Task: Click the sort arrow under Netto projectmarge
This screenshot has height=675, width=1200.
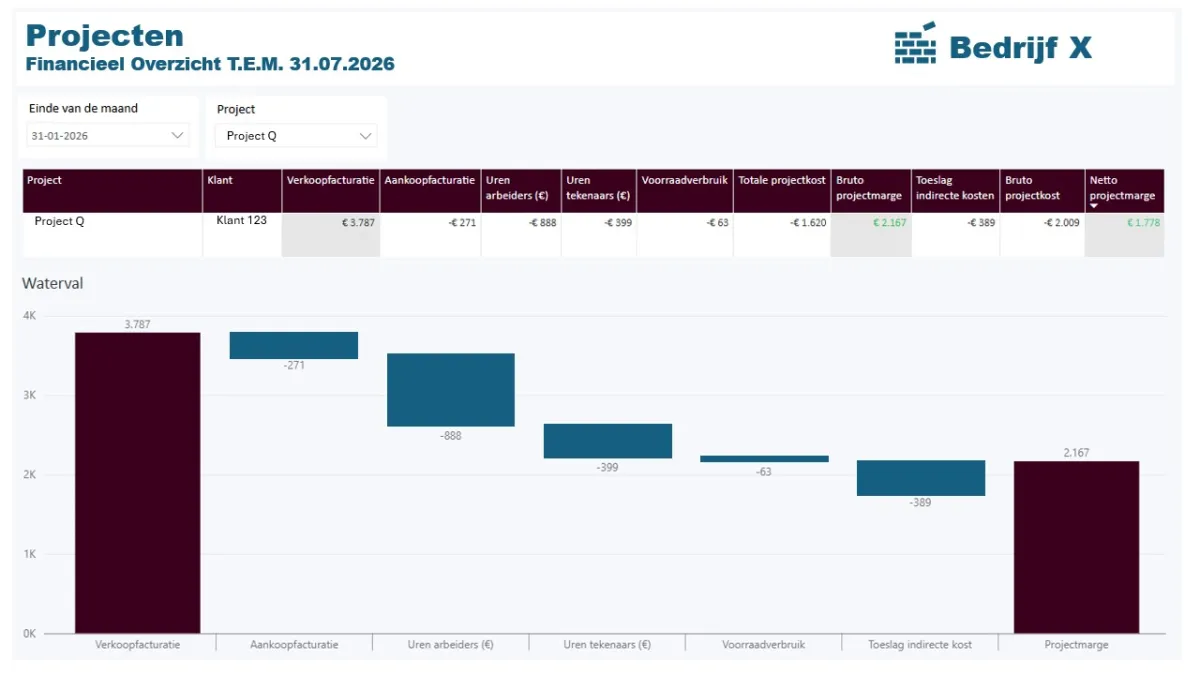Action: coord(1094,206)
